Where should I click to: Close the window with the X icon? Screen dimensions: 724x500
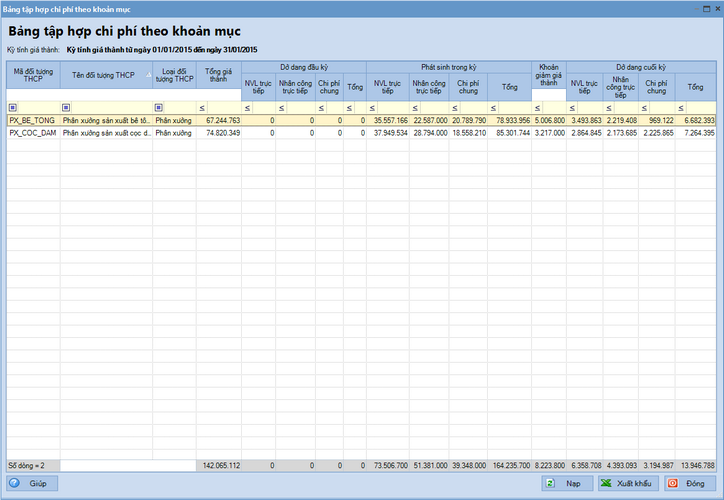click(718, 9)
